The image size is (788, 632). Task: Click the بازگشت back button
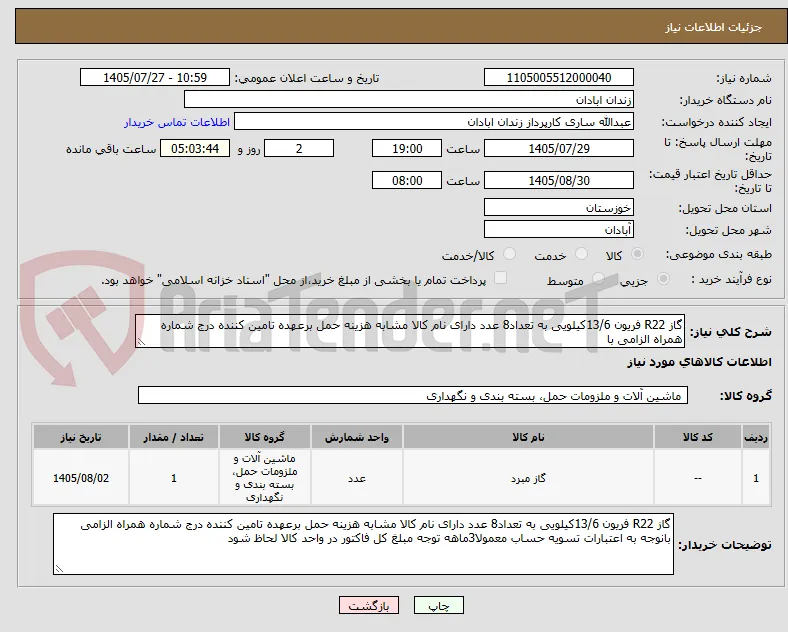pos(369,605)
